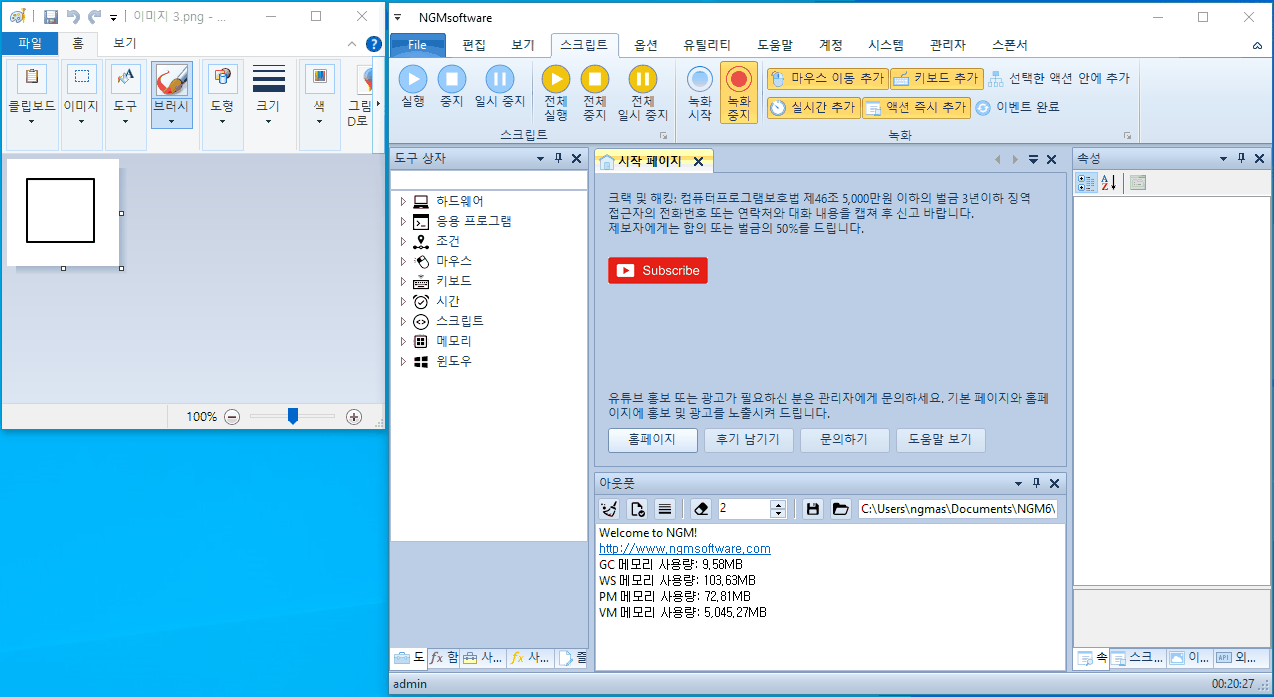Click Paint Undo arrow icon
This screenshot has width=1274, height=697.
pos(73,17)
